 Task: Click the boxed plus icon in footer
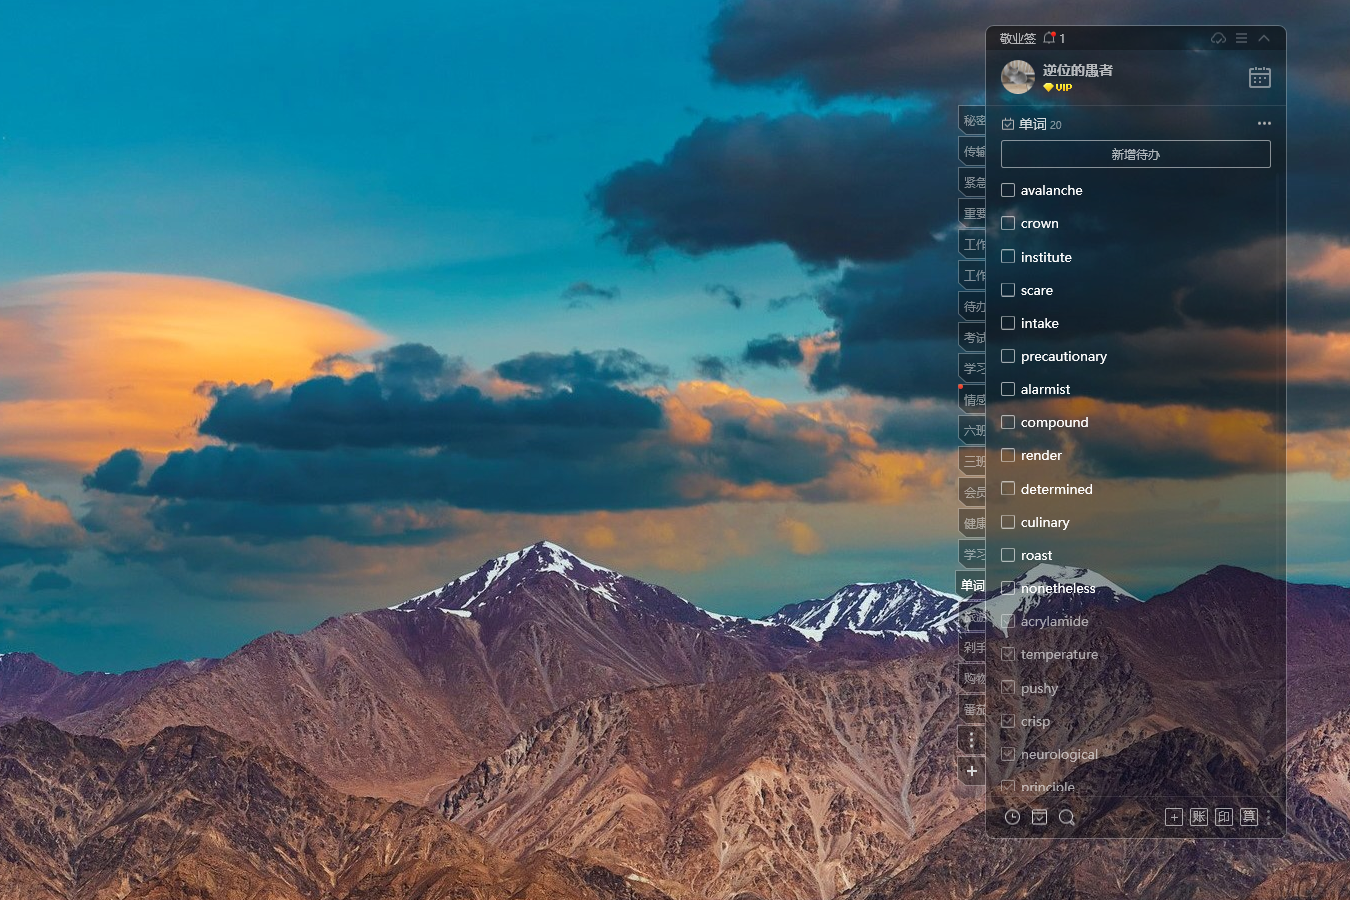pos(1174,817)
